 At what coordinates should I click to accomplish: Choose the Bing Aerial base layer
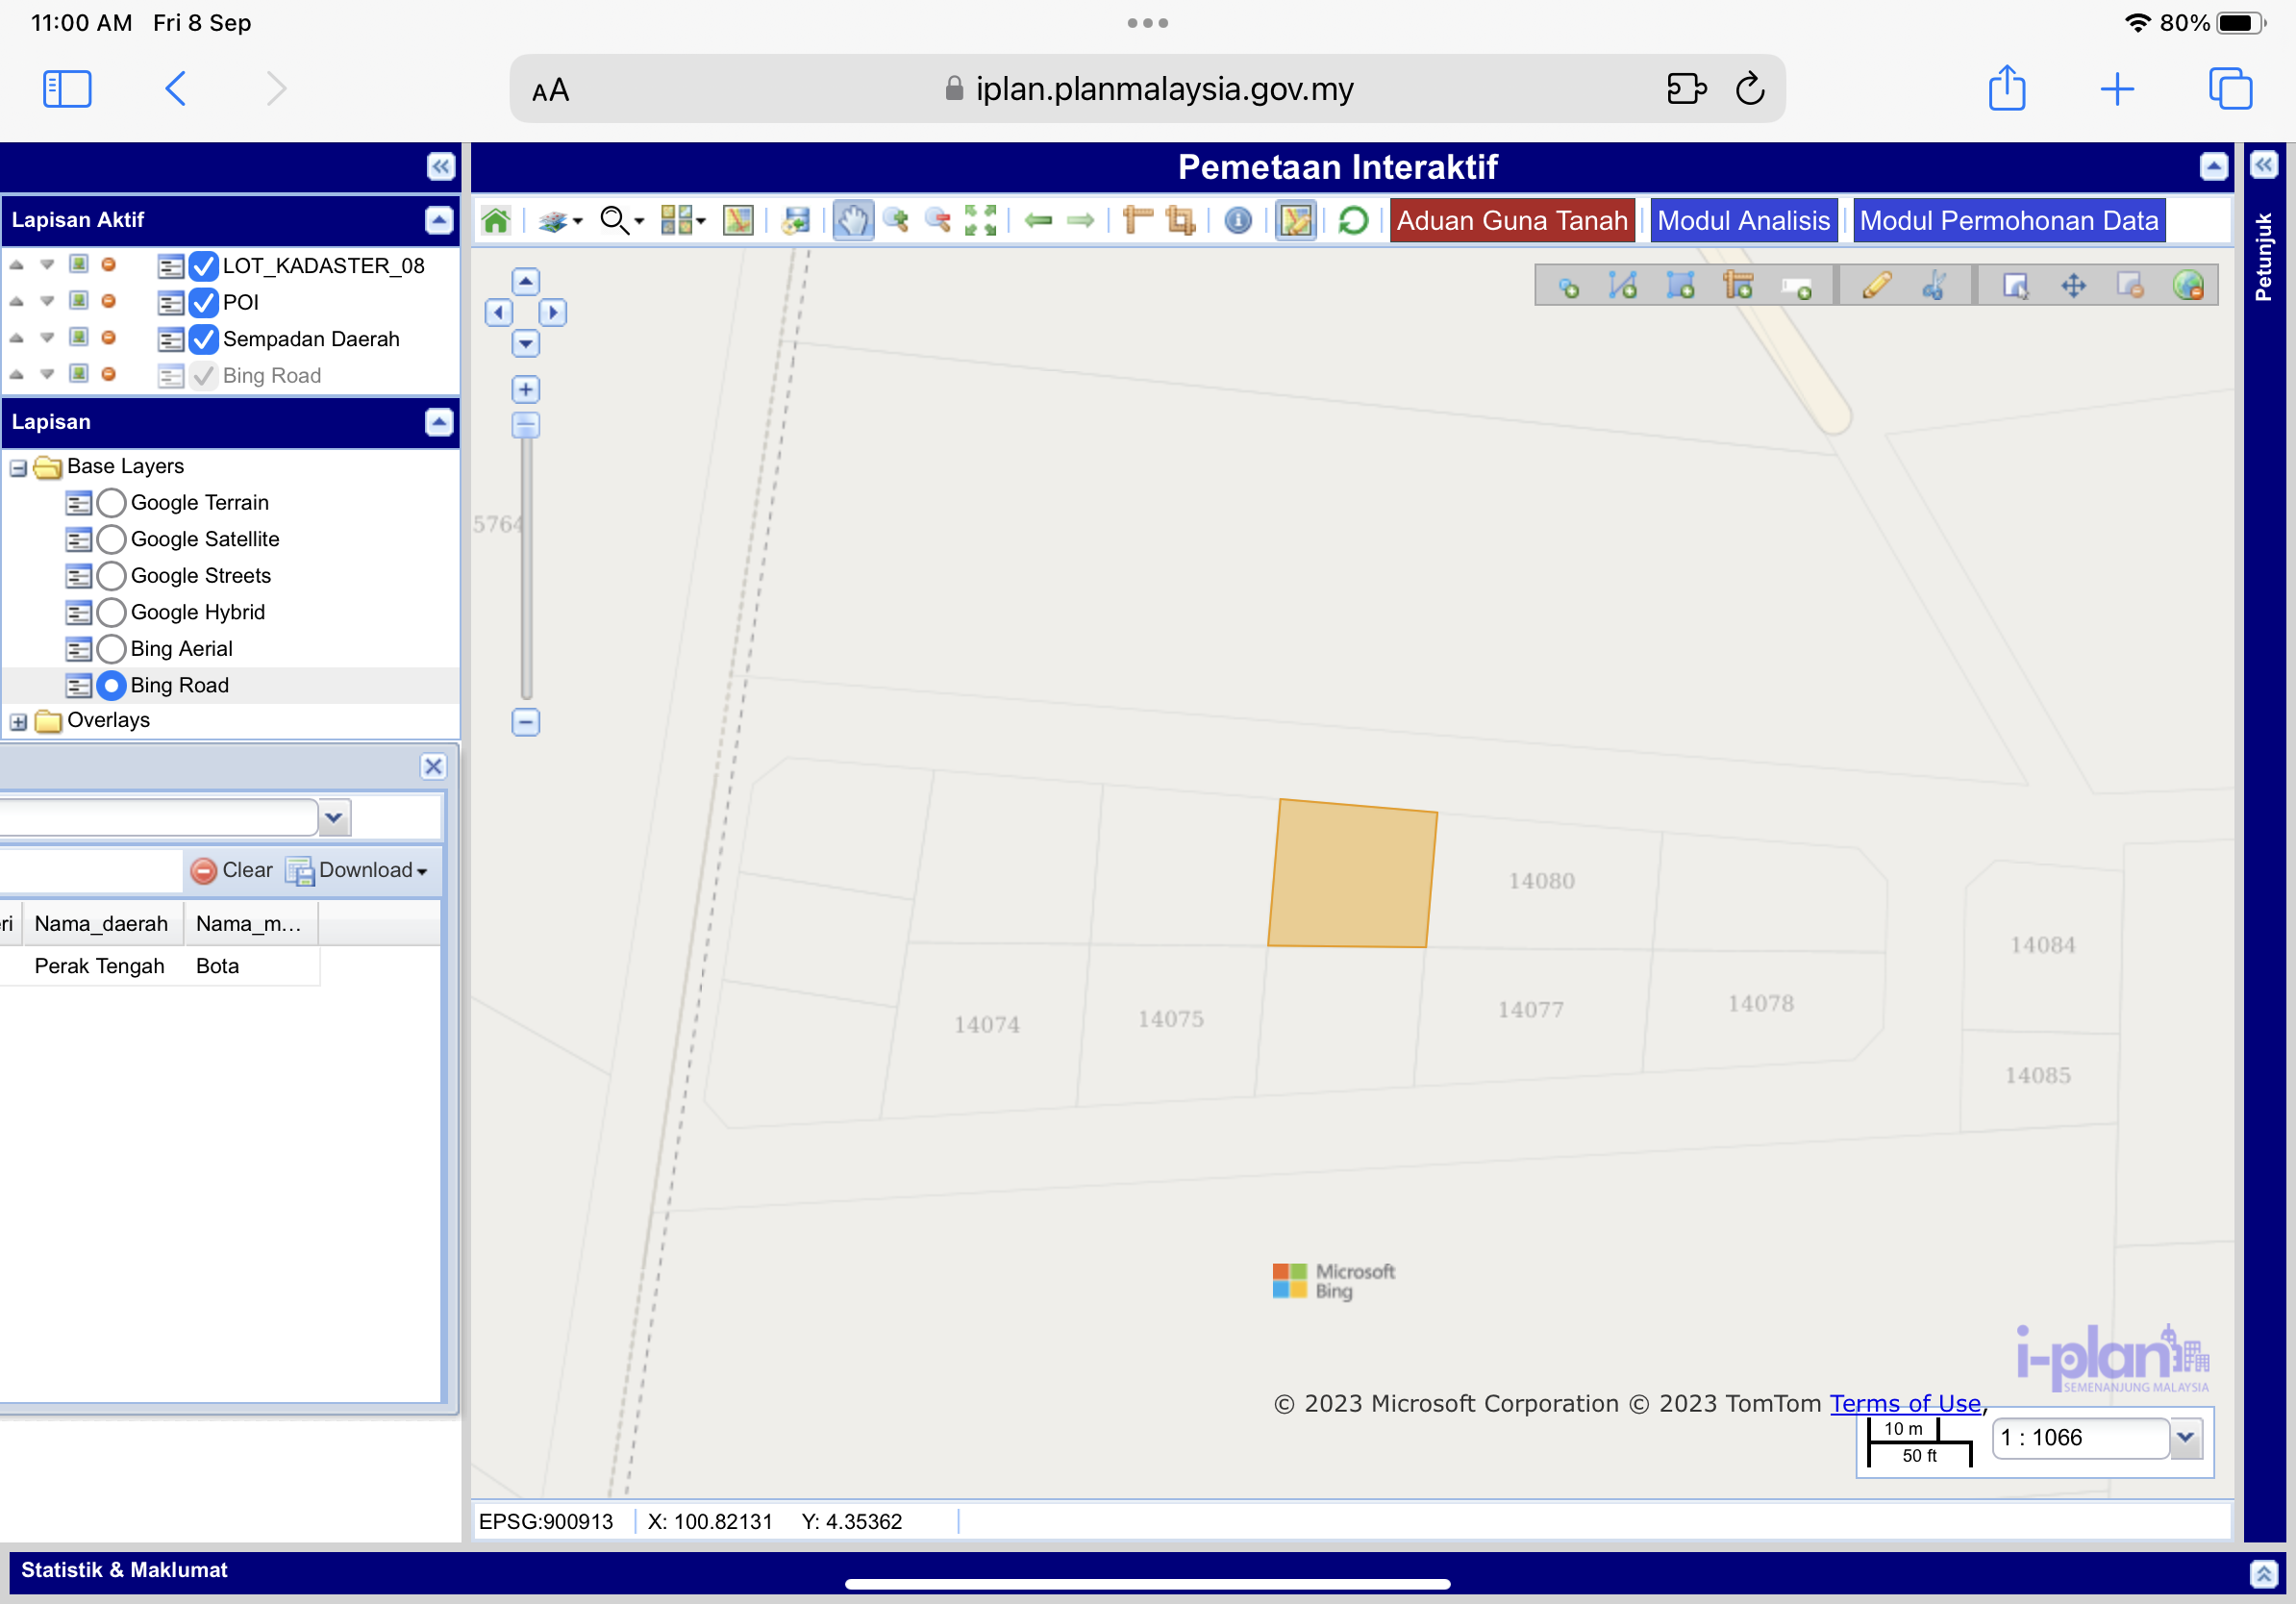pos(112,649)
